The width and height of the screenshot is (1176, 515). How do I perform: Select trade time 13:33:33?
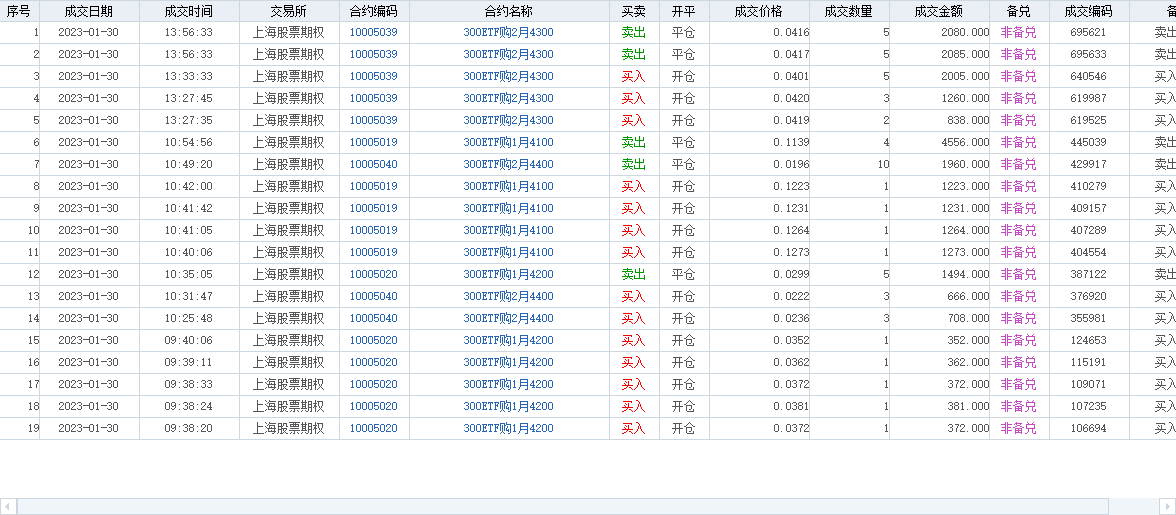click(188, 76)
